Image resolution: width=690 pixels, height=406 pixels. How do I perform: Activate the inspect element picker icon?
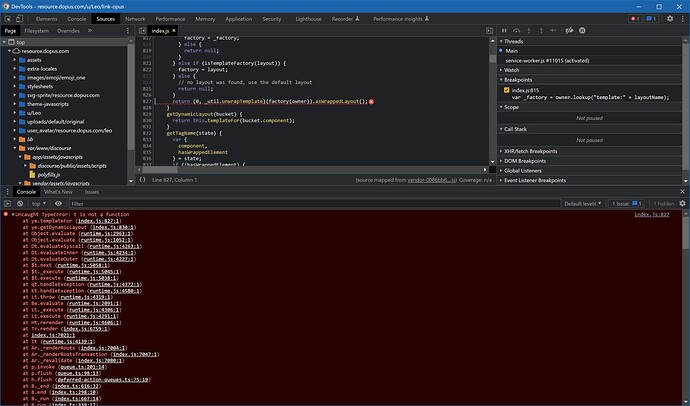click(7, 19)
